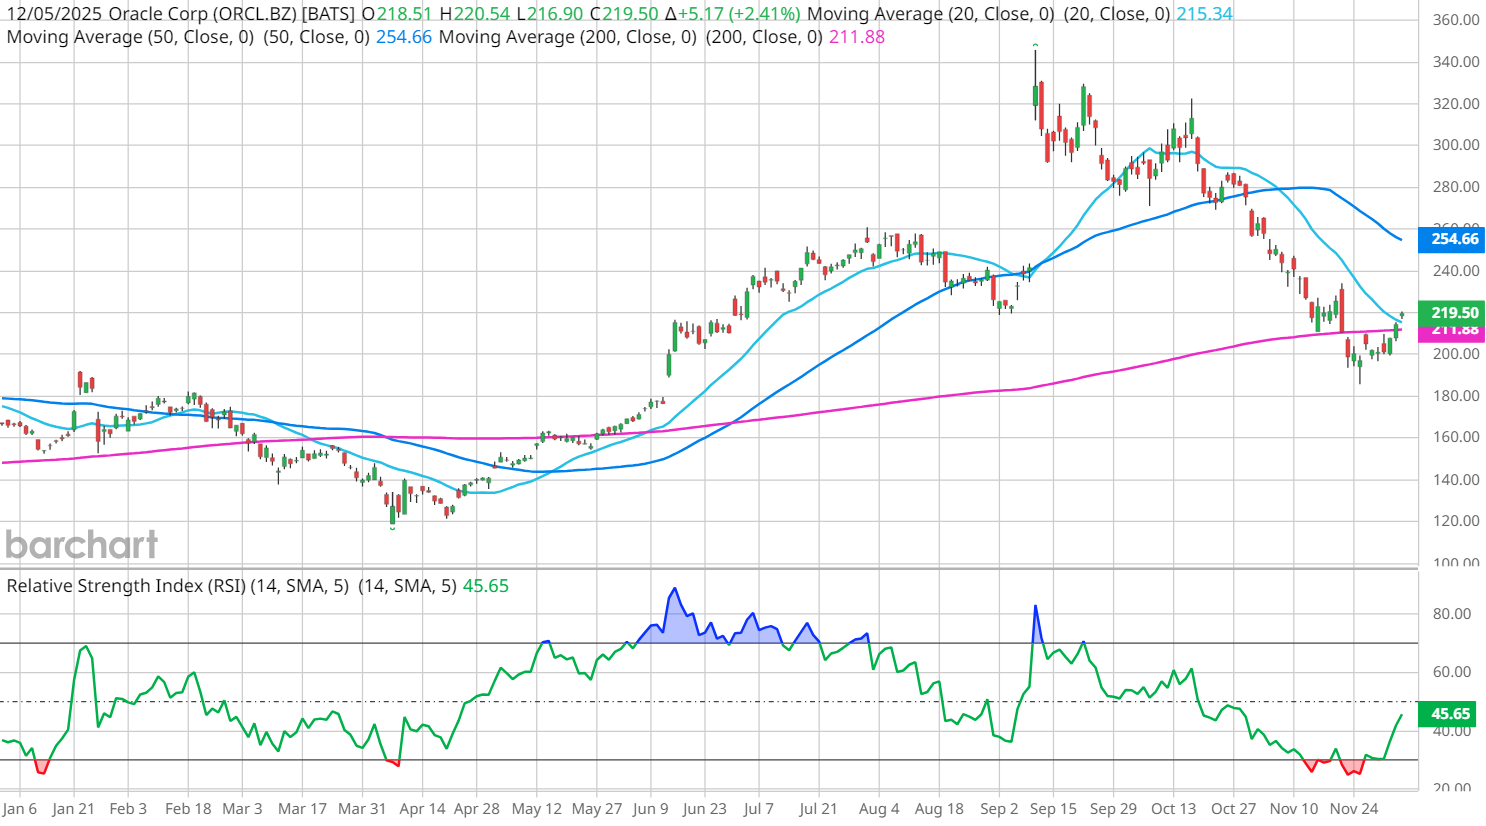
Task: Click the 360.00 price axis label
Action: pos(1455,20)
